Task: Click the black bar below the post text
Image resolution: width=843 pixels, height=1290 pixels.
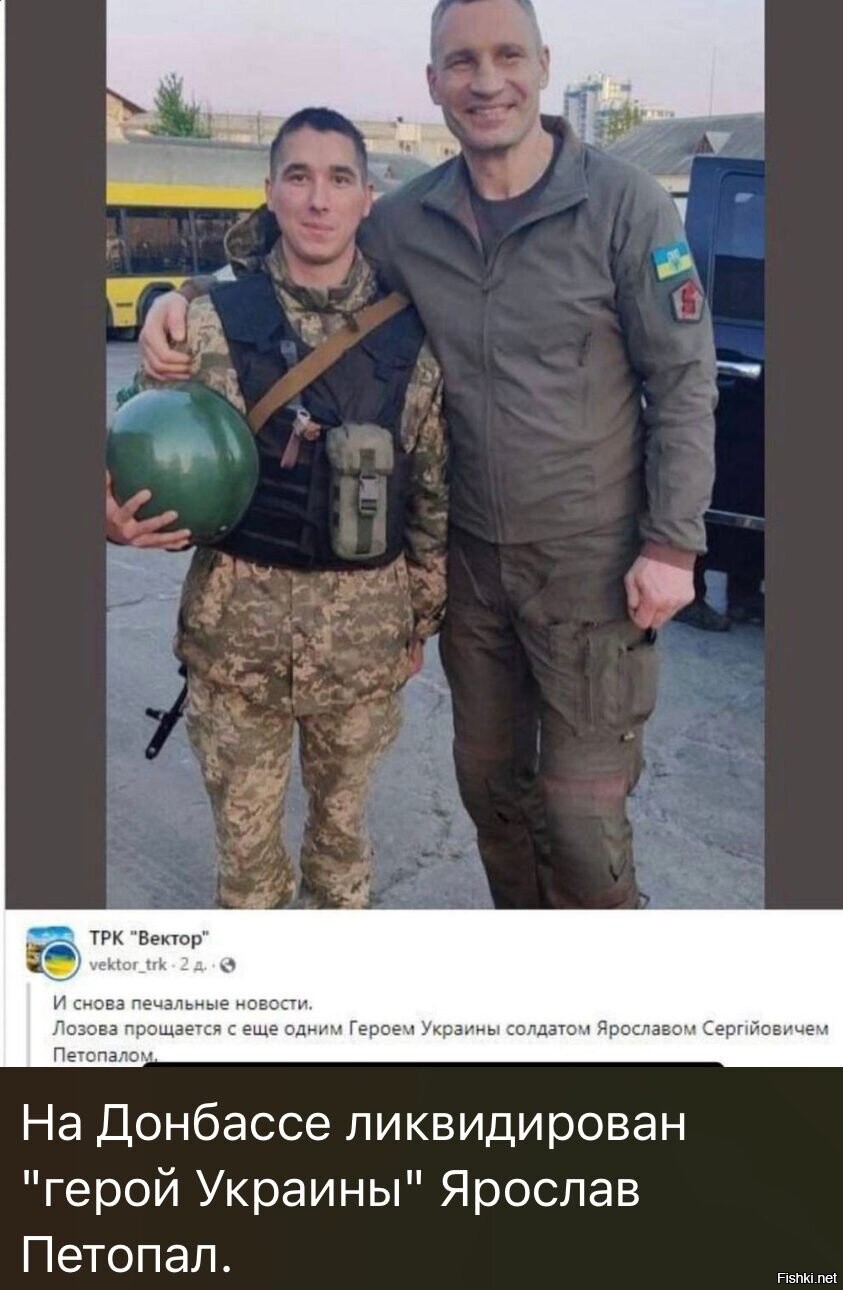Action: [434, 1064]
